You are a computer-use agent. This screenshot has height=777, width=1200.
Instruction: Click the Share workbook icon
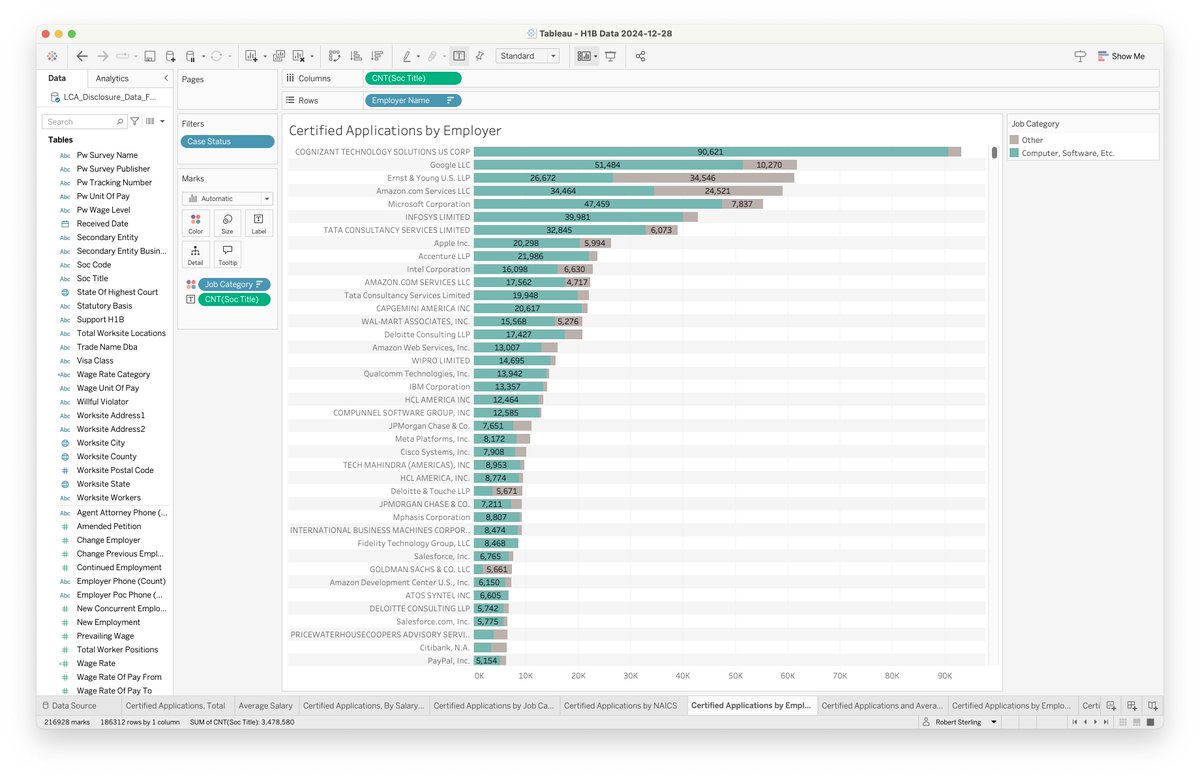point(640,57)
